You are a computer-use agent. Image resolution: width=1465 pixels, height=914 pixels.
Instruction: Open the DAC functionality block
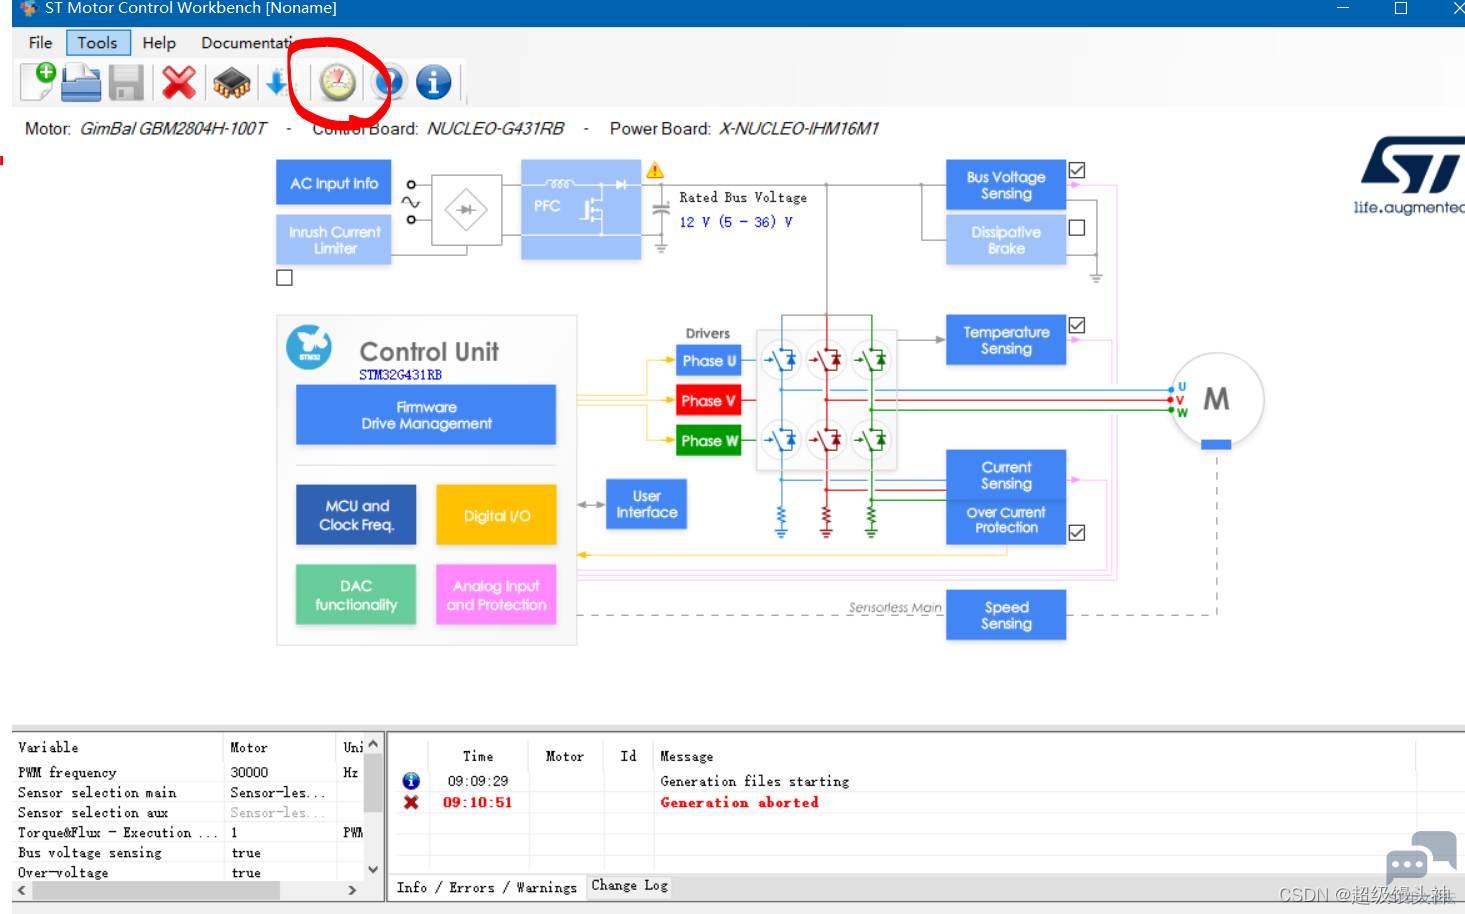[x=356, y=595]
